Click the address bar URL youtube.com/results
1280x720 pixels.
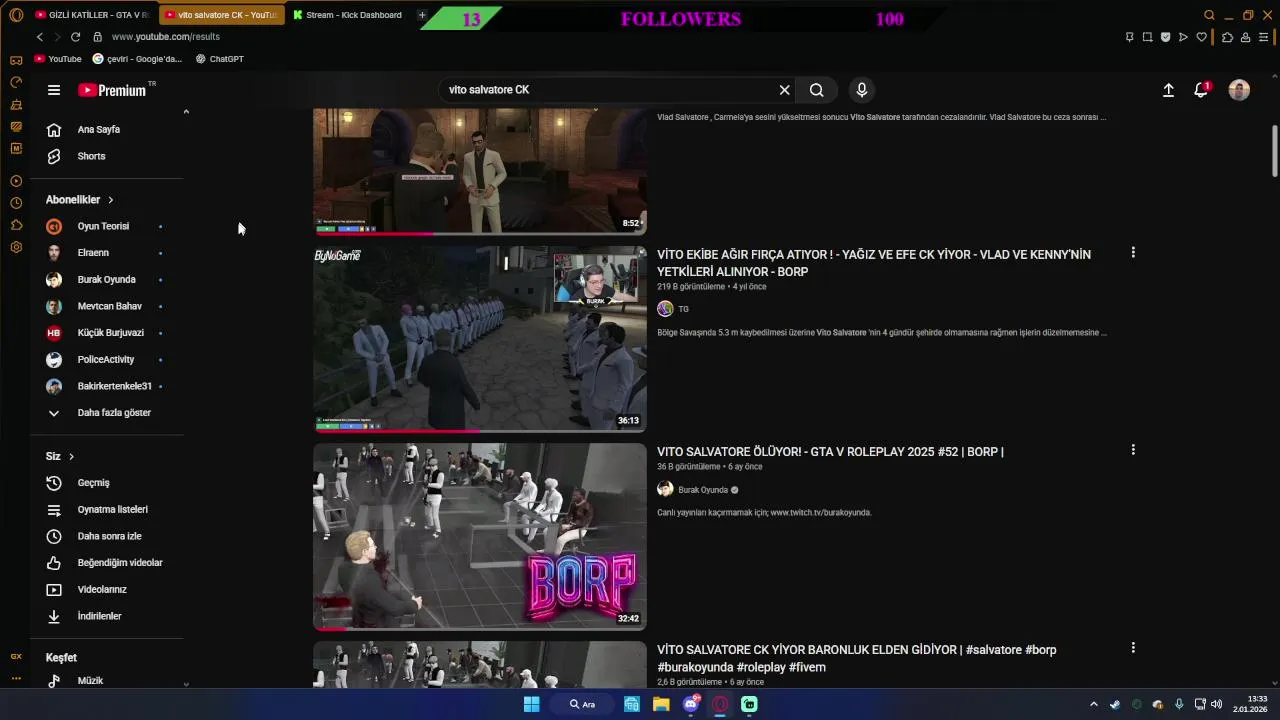(166, 37)
